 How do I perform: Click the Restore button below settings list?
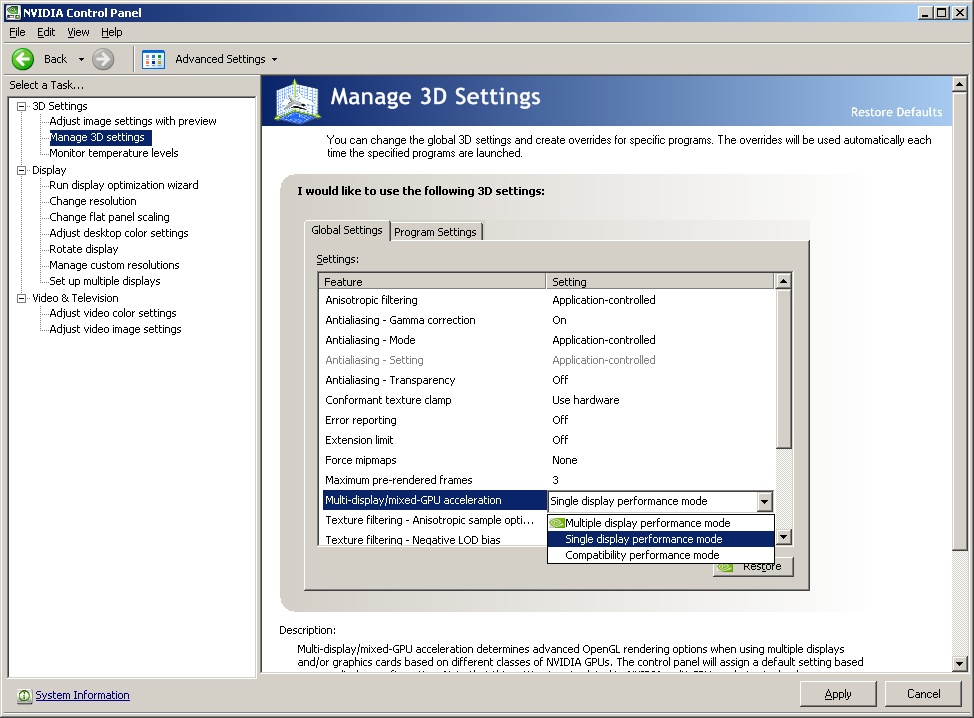click(753, 567)
